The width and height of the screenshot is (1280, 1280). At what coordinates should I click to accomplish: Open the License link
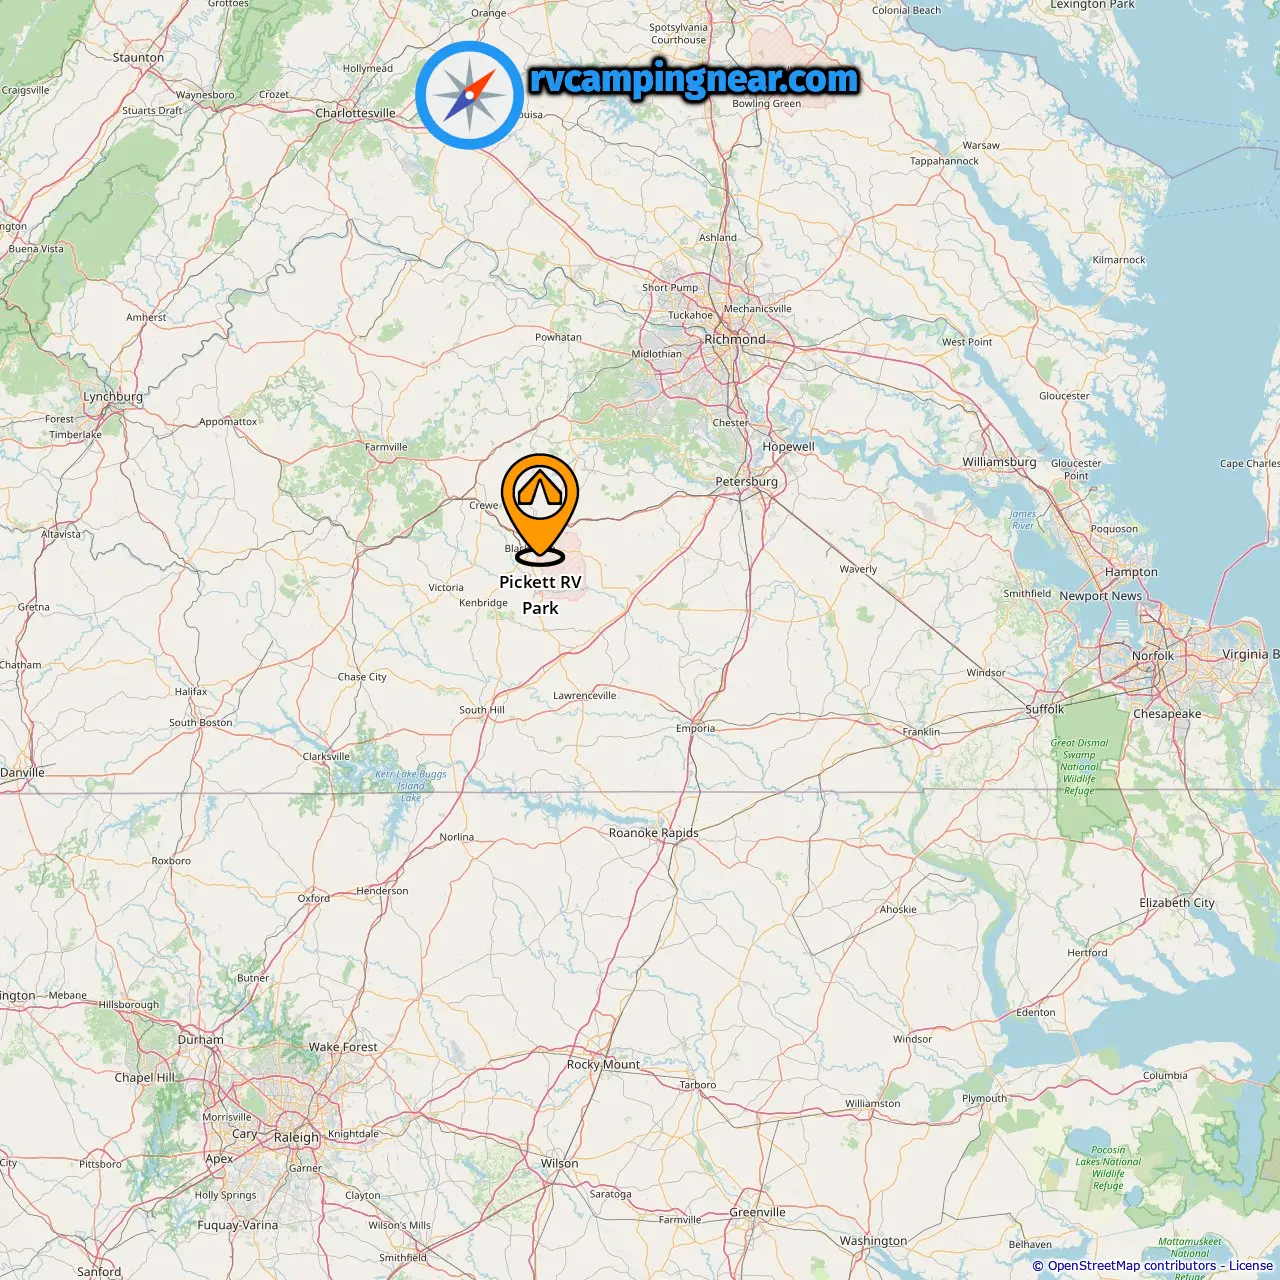[x=1250, y=1265]
